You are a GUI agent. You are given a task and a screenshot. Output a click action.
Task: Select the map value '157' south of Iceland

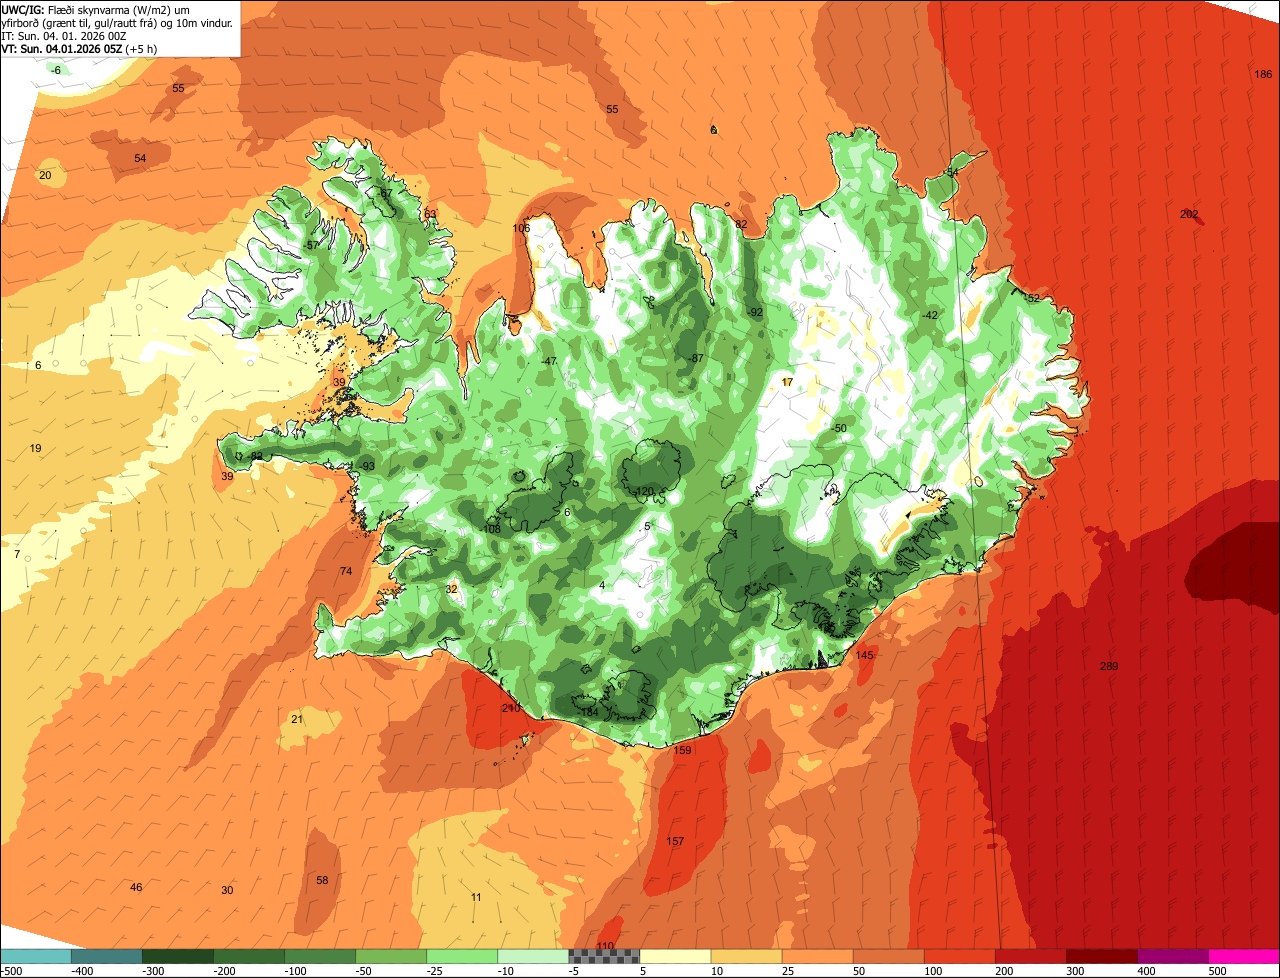(x=675, y=842)
